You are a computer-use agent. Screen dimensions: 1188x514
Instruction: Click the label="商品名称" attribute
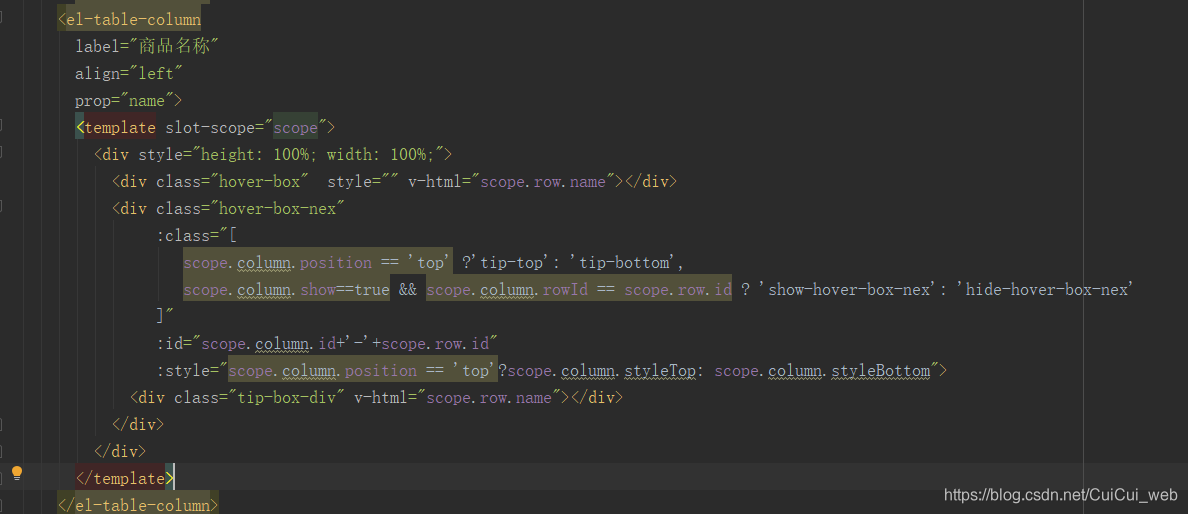pos(146,46)
